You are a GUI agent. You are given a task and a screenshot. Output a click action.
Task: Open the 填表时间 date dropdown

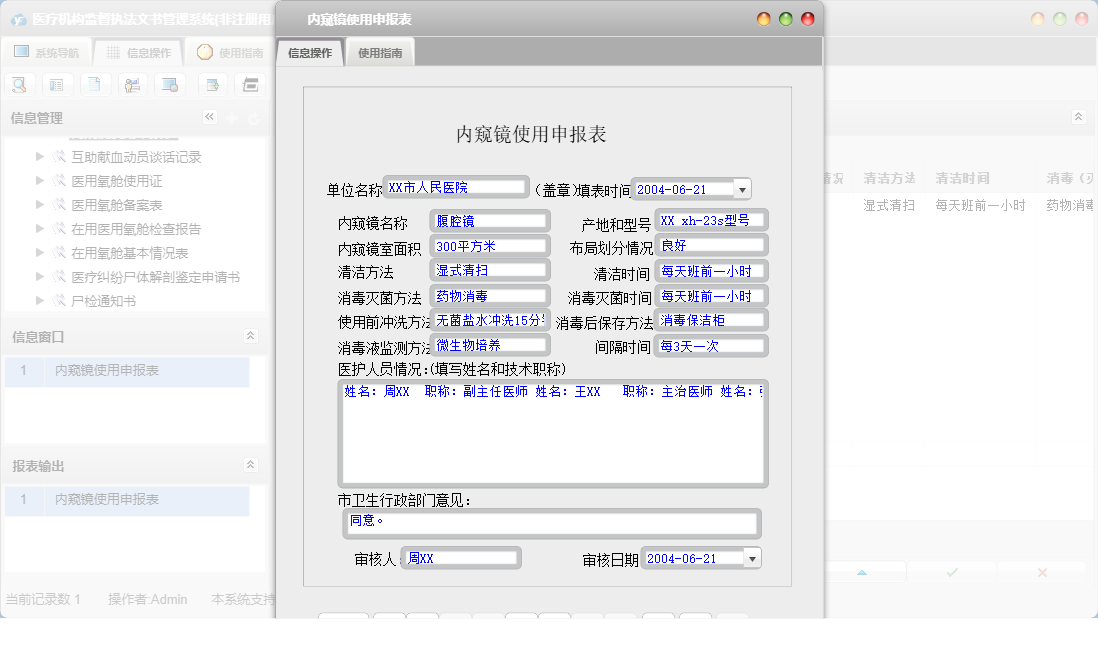[742, 190]
